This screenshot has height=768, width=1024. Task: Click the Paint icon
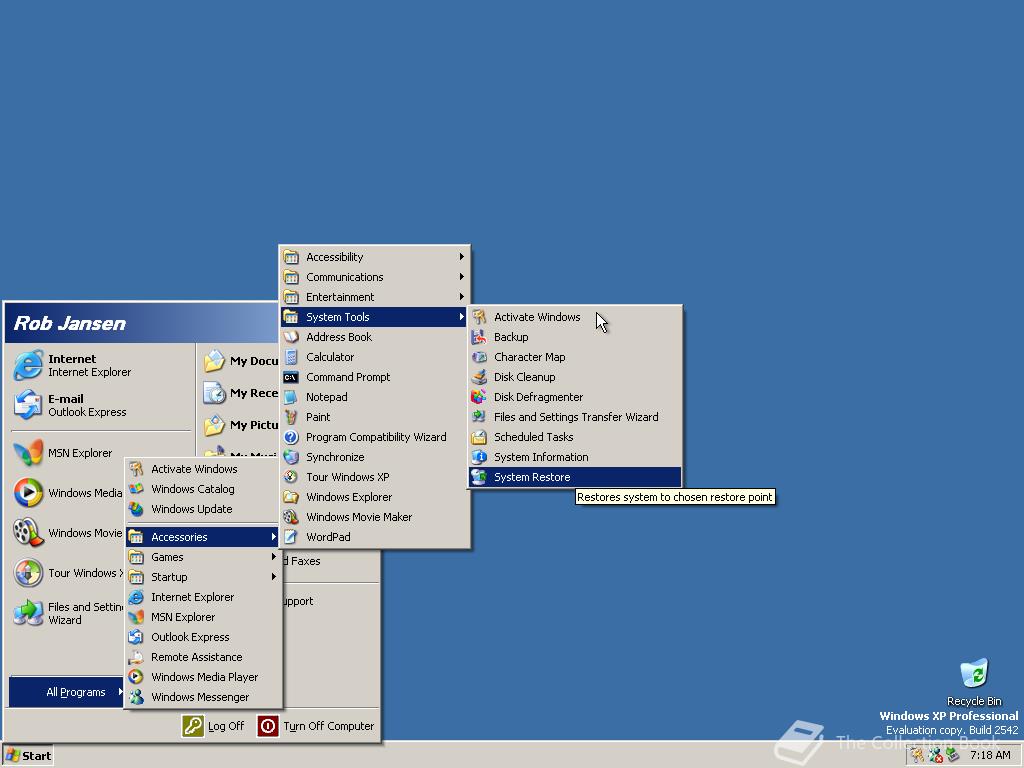291,417
